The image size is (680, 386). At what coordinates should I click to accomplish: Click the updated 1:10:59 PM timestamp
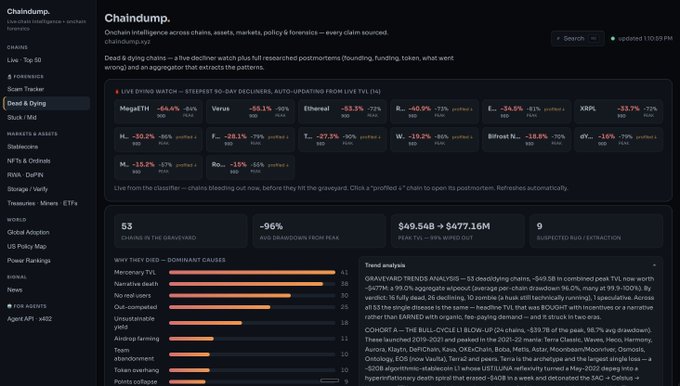(645, 39)
